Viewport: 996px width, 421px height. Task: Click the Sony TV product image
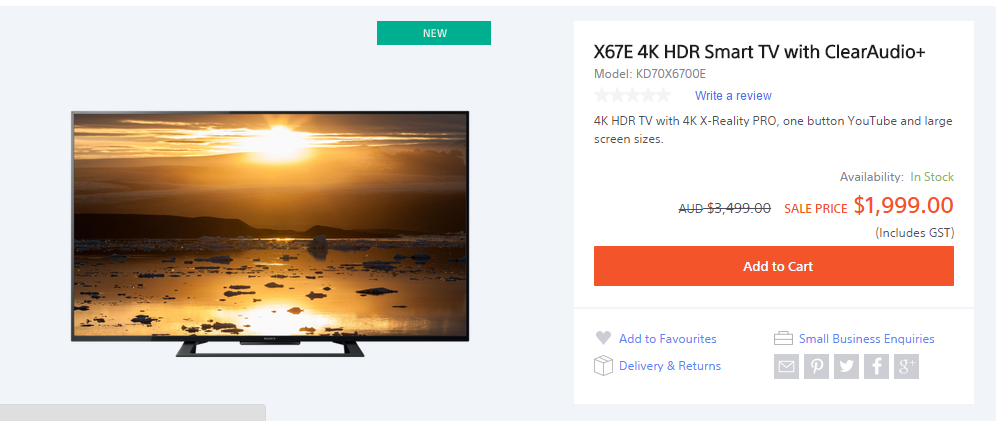coord(270,233)
